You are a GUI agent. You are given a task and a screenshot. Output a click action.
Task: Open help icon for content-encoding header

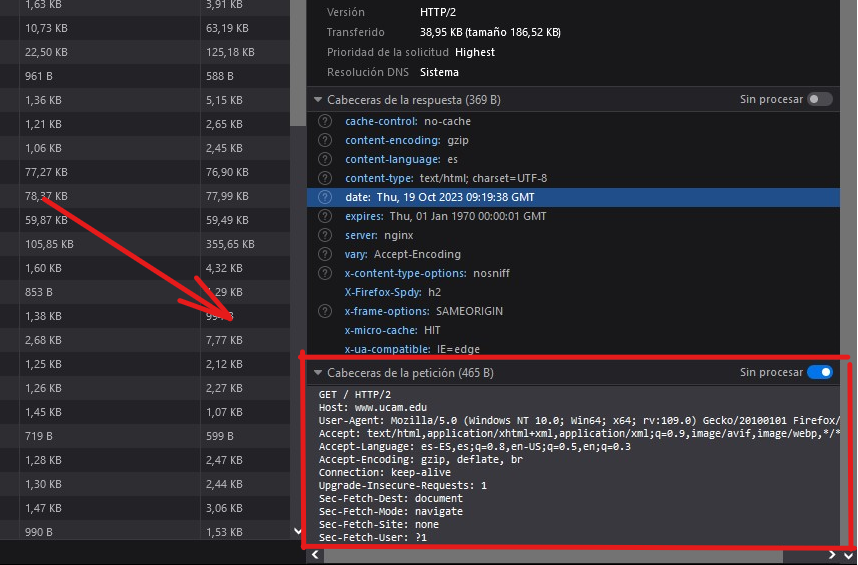point(325,140)
